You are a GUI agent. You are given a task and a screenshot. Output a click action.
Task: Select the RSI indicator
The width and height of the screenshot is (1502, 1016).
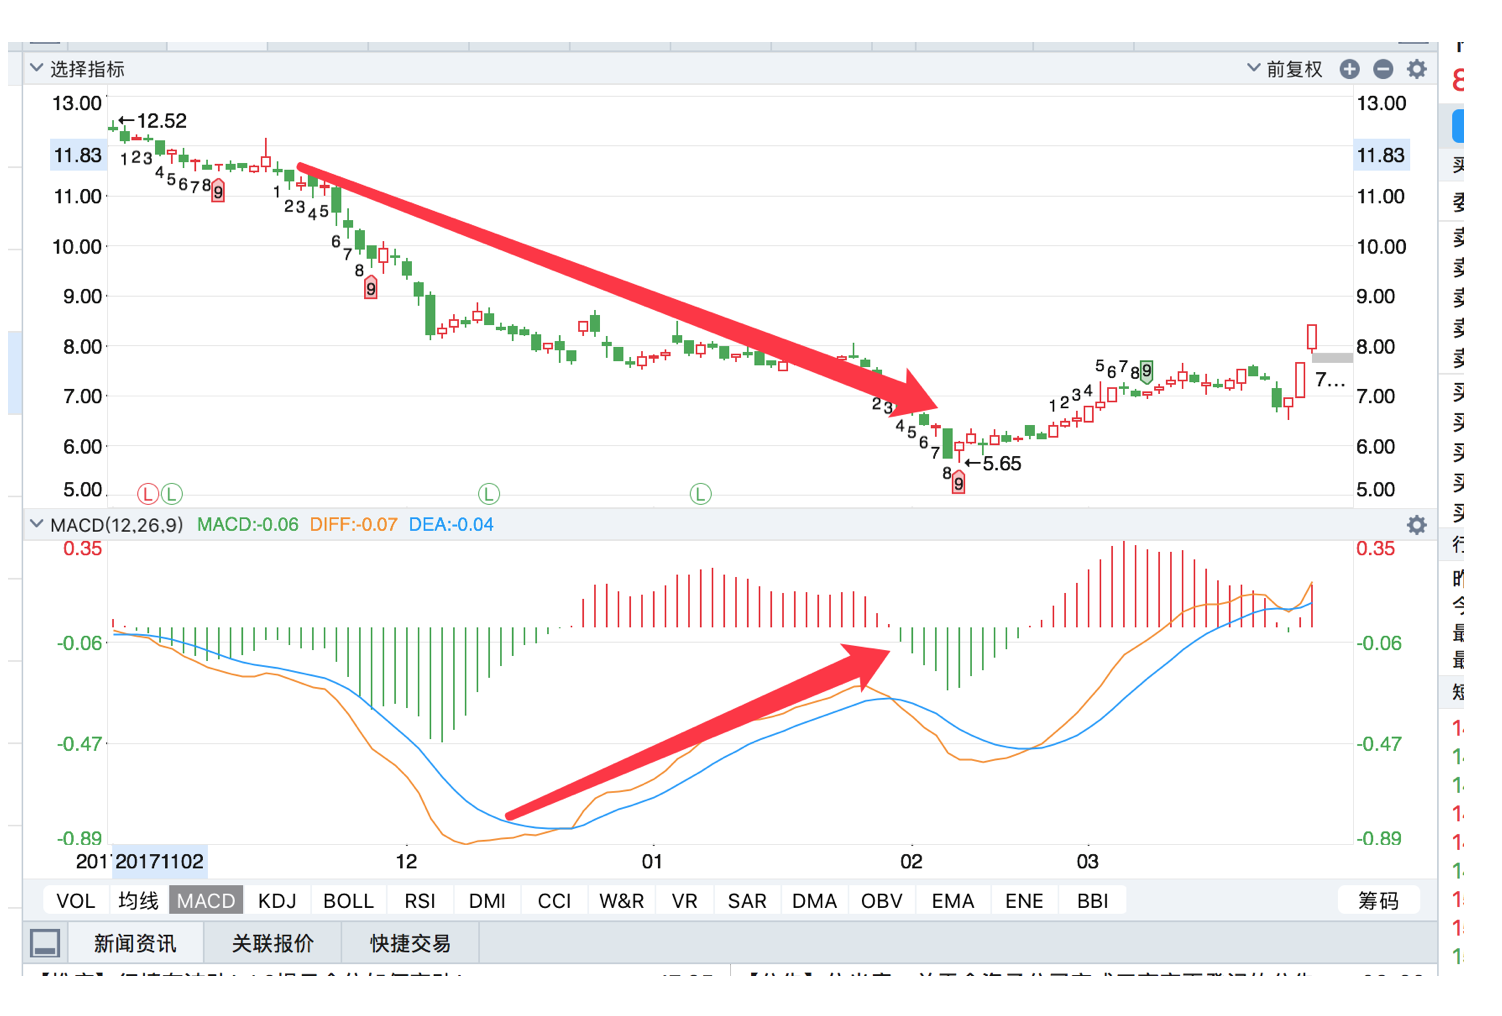point(420,900)
